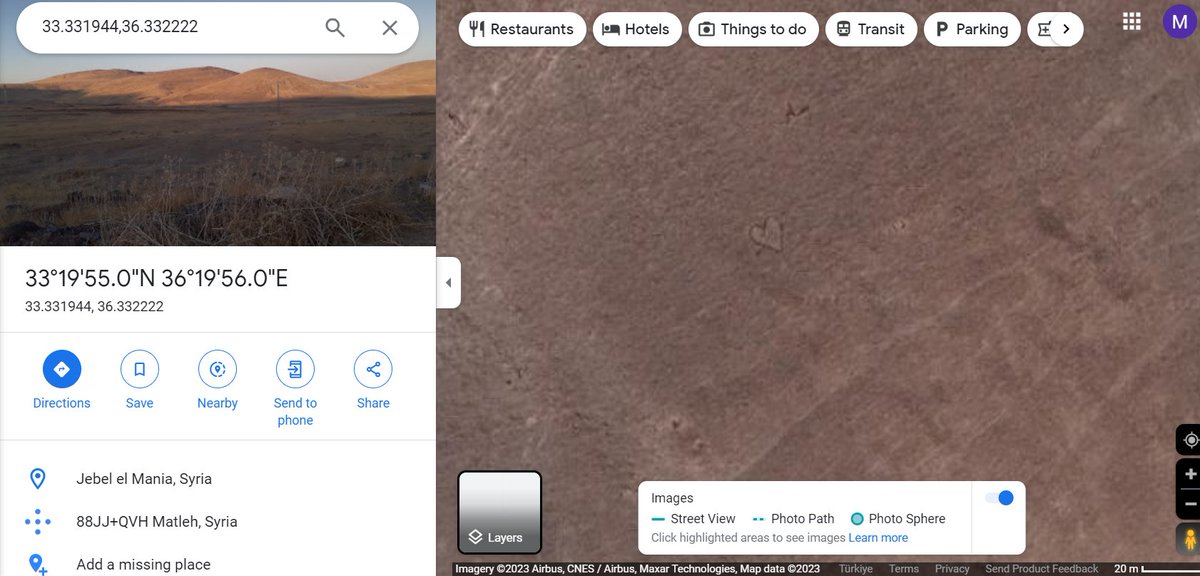Click the Street View legend entry
The height and width of the screenshot is (576, 1200).
(693, 519)
